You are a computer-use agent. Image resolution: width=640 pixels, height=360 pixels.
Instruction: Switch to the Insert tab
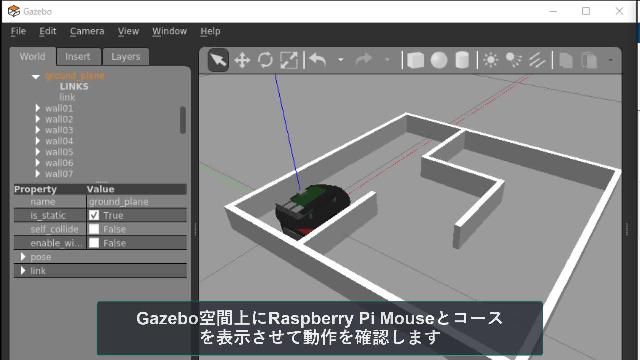[x=78, y=57]
